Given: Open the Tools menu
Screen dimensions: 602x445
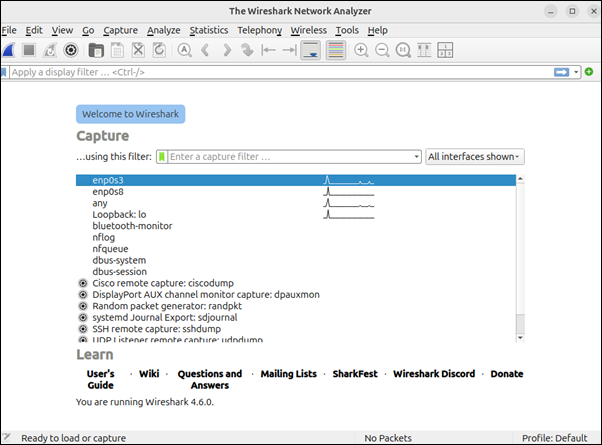Looking at the screenshot, I should coord(347,30).
